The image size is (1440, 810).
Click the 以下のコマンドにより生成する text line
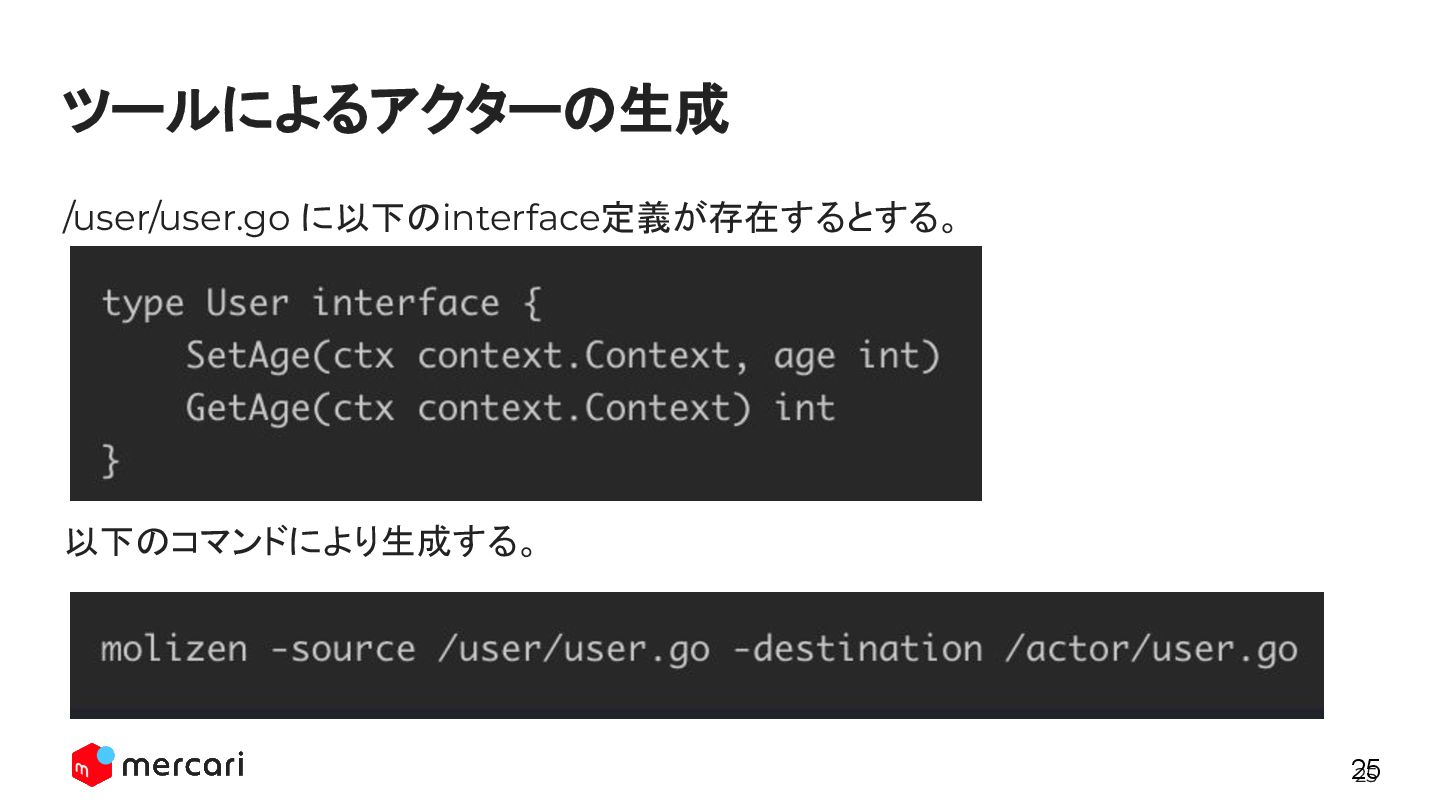(x=300, y=543)
